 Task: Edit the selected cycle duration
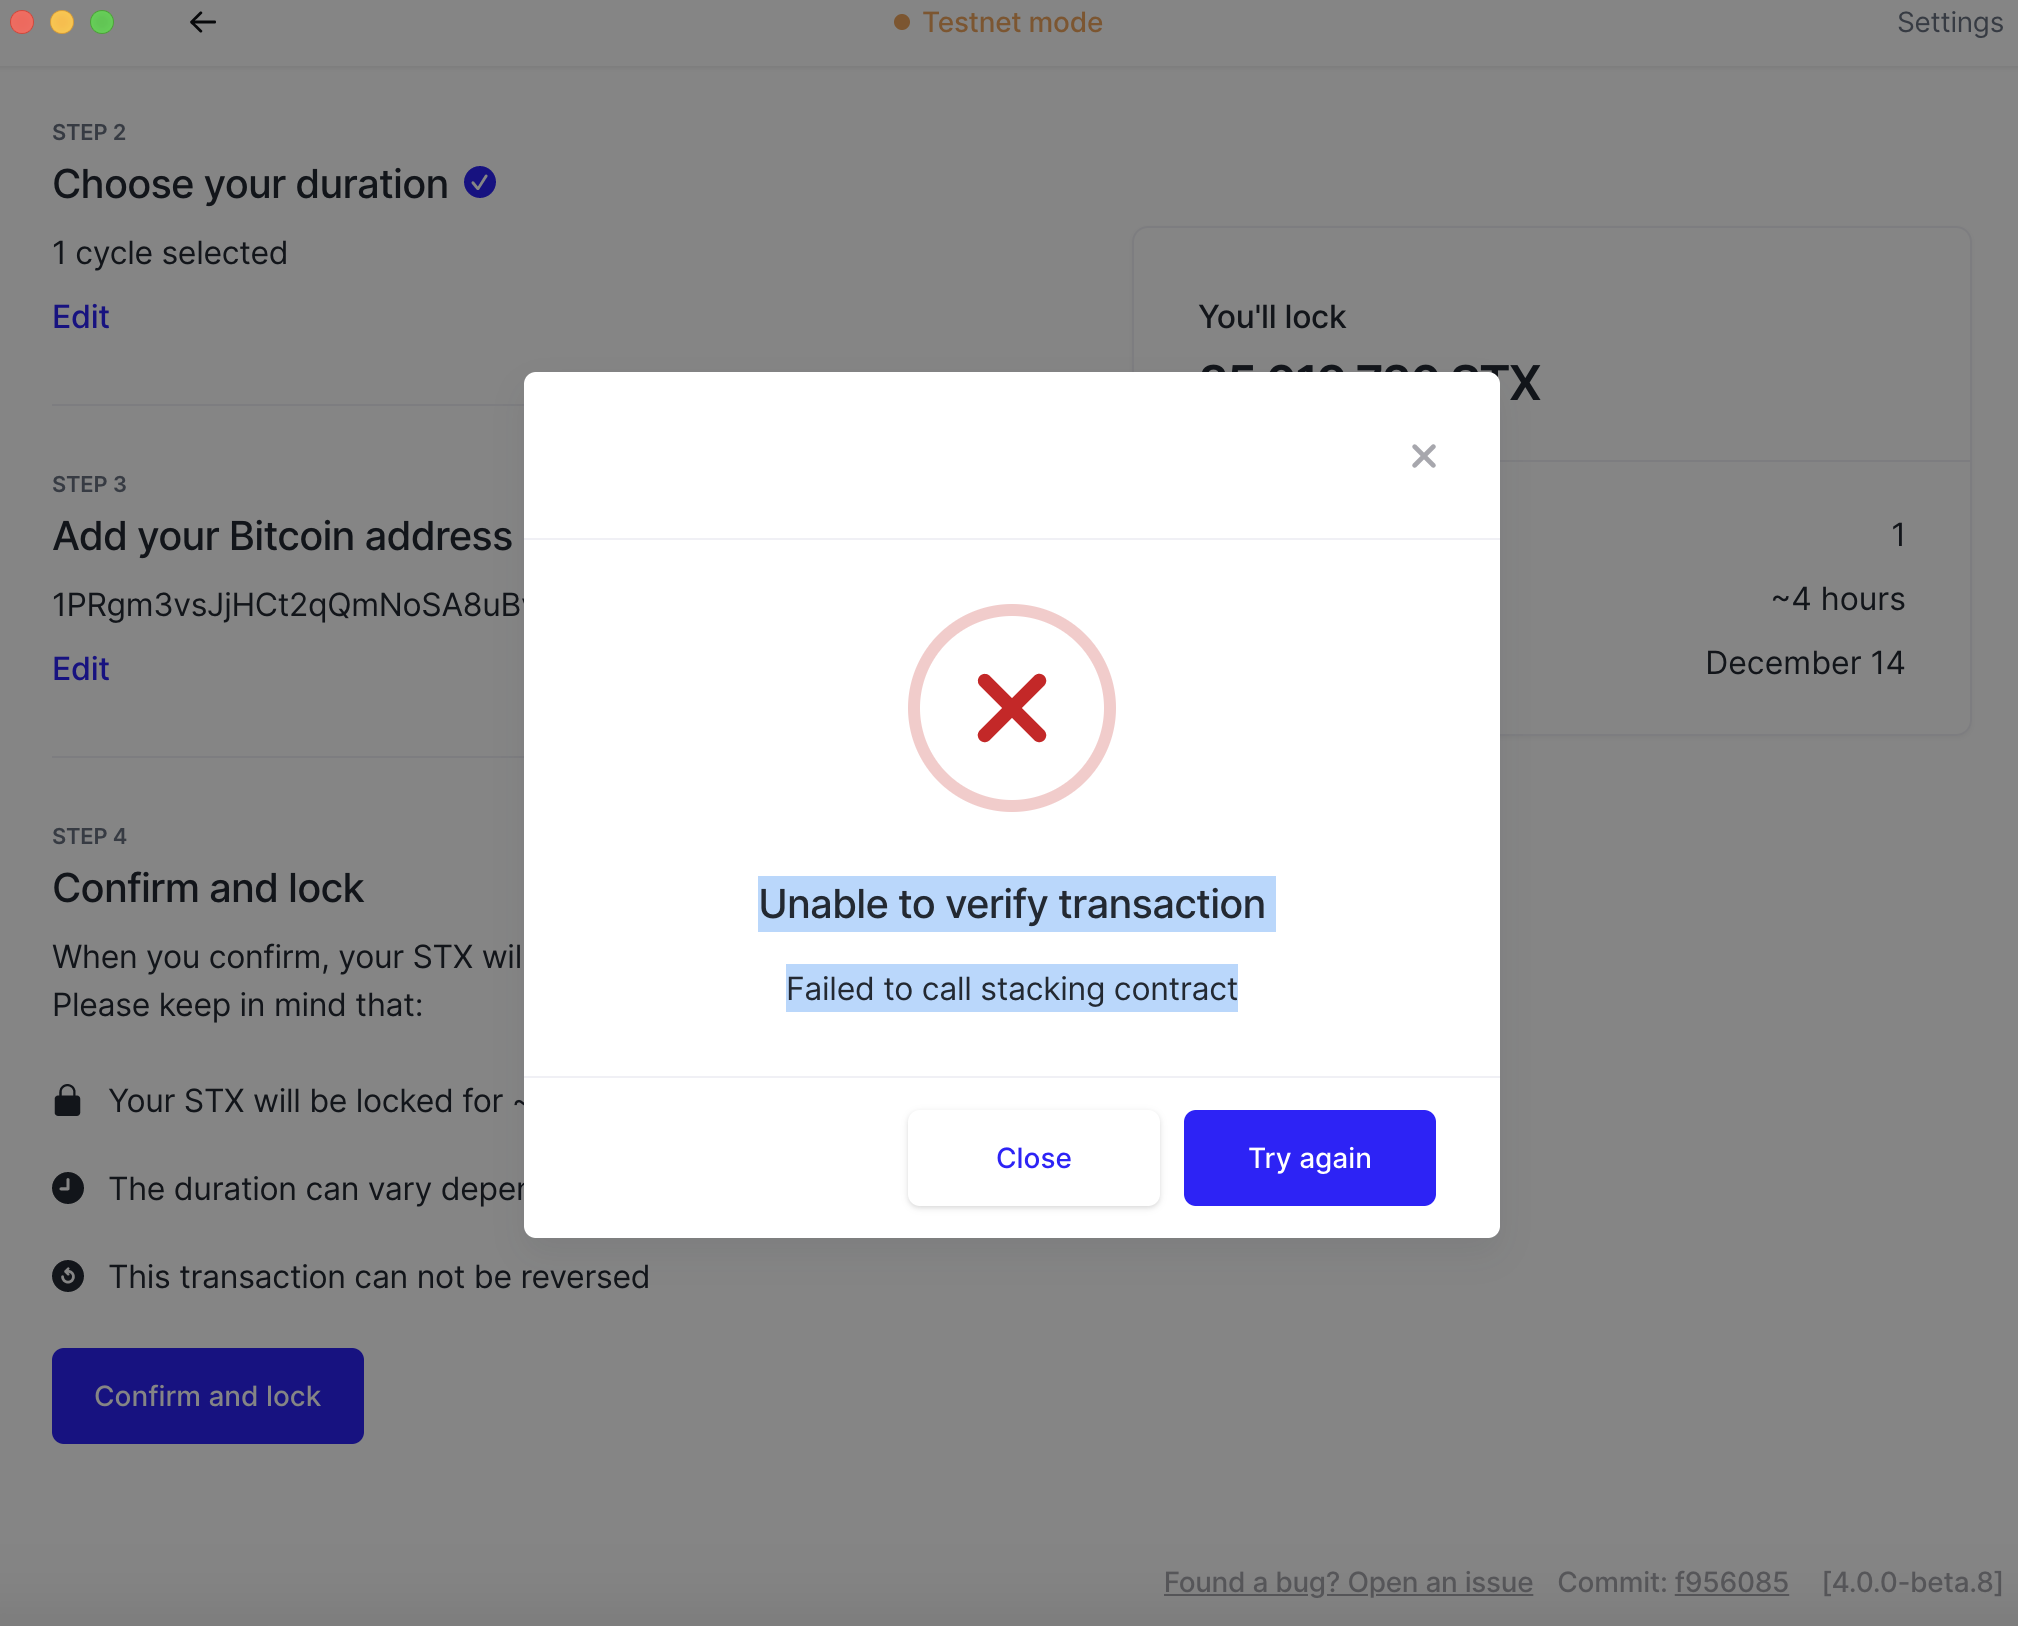point(81,316)
